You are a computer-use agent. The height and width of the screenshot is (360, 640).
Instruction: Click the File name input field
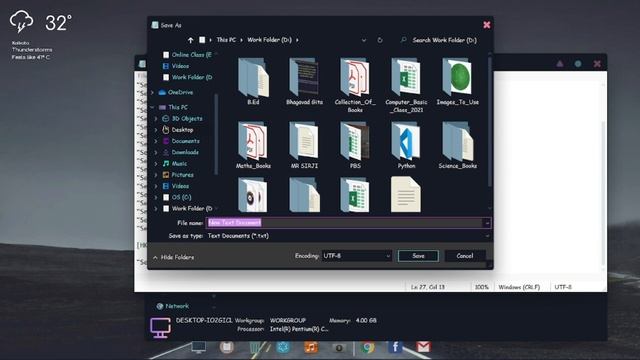345,223
